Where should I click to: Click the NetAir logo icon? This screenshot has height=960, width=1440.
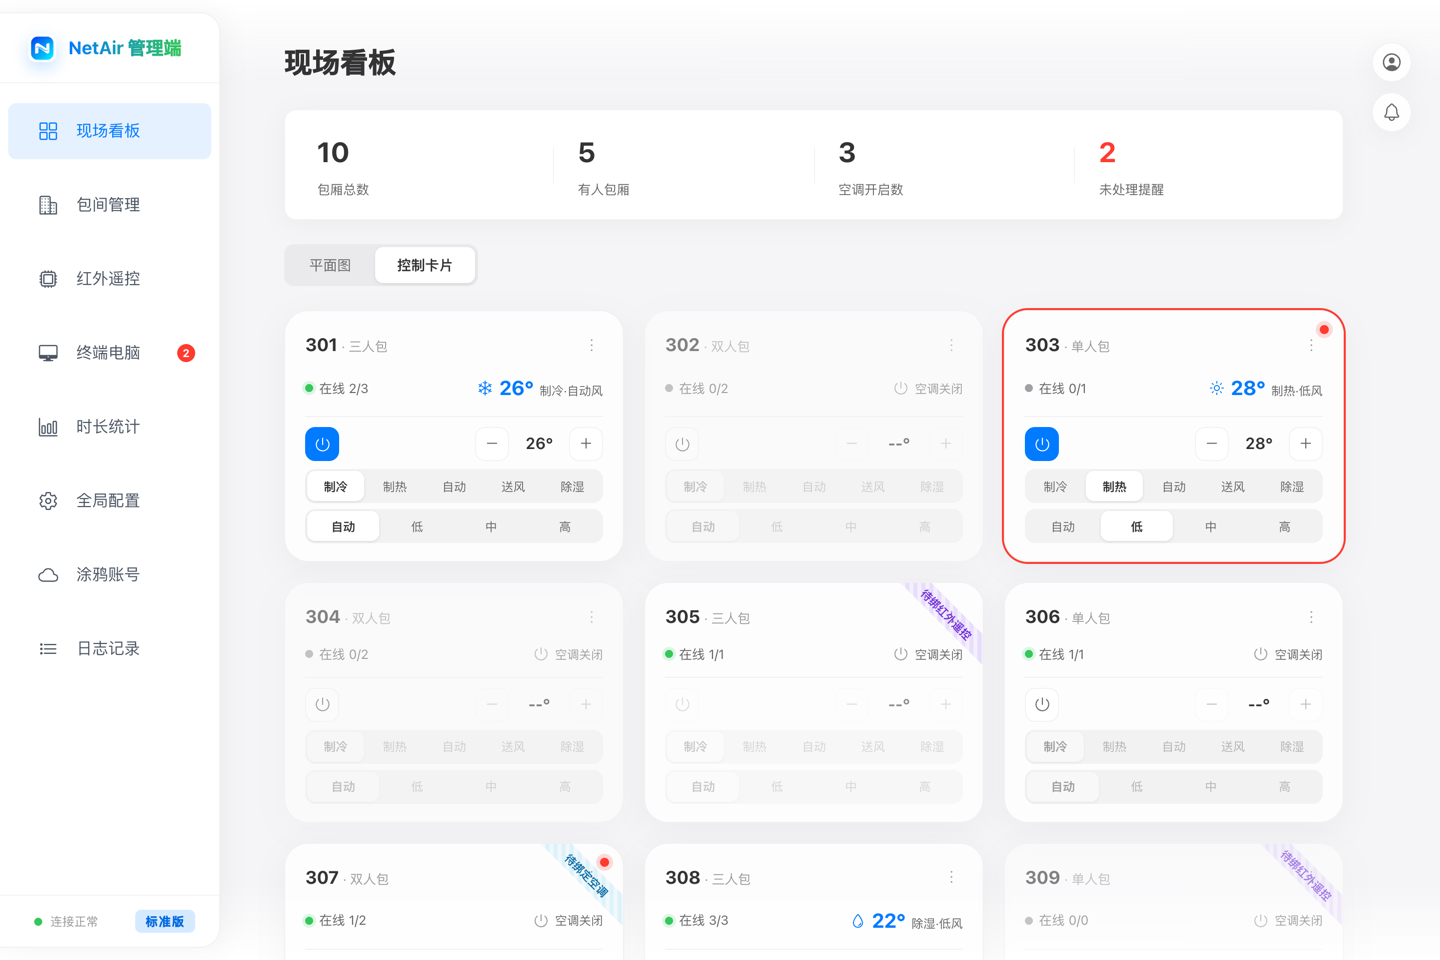42,48
